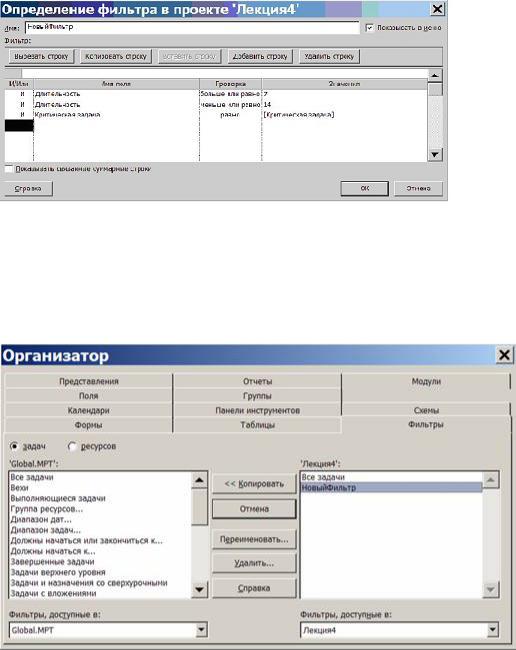Image resolution: width=516 pixels, height=650 pixels.
Task: Select 'Критическая задача' field name cell
Action: click(116, 114)
